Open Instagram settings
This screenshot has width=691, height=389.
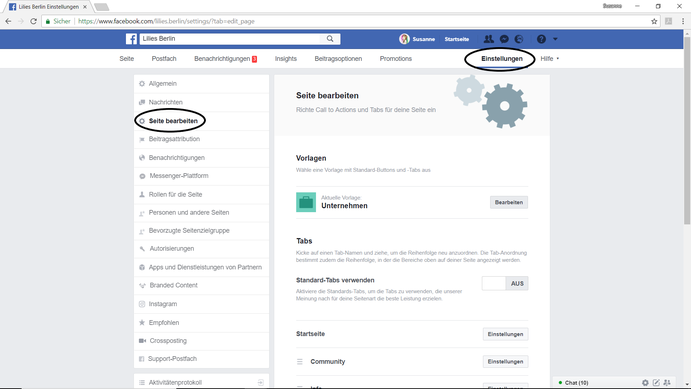201,304
